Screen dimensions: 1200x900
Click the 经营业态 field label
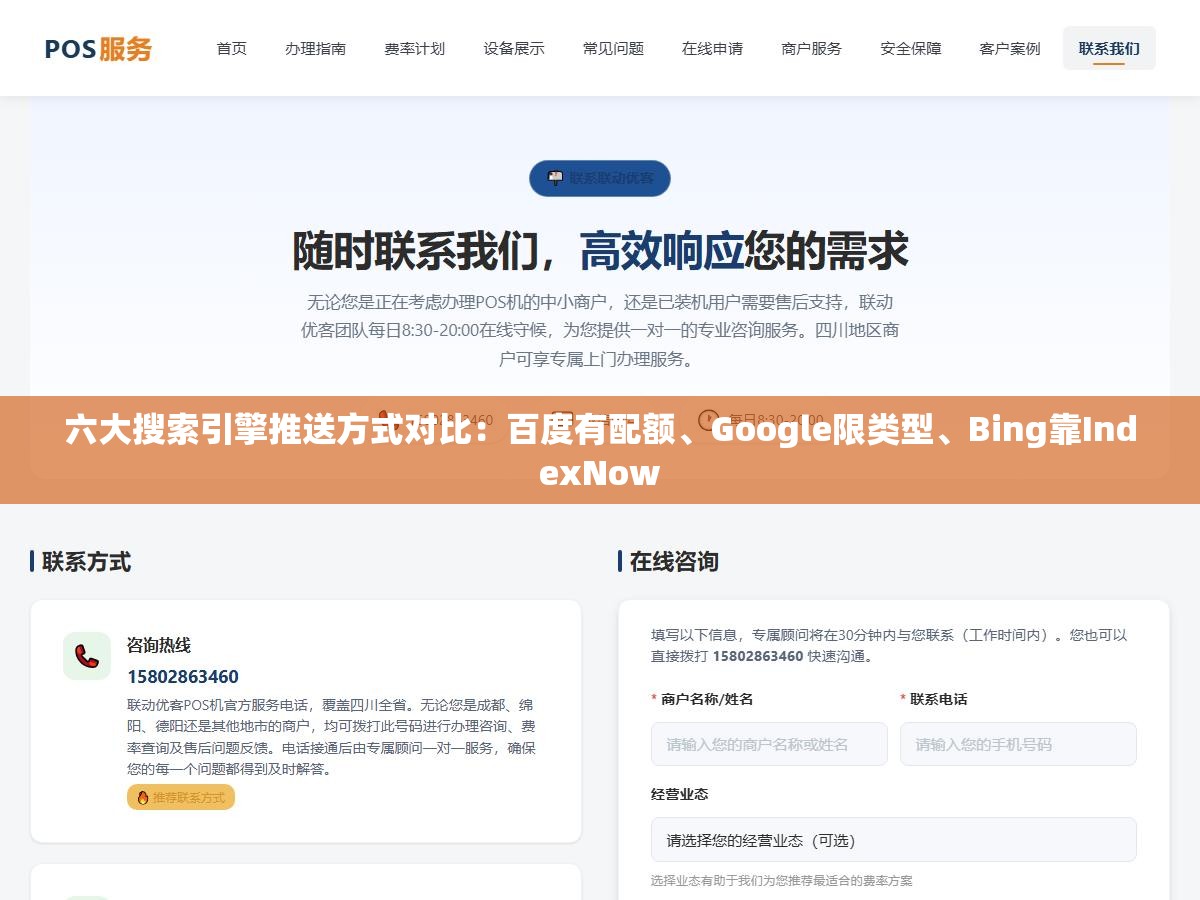click(680, 794)
